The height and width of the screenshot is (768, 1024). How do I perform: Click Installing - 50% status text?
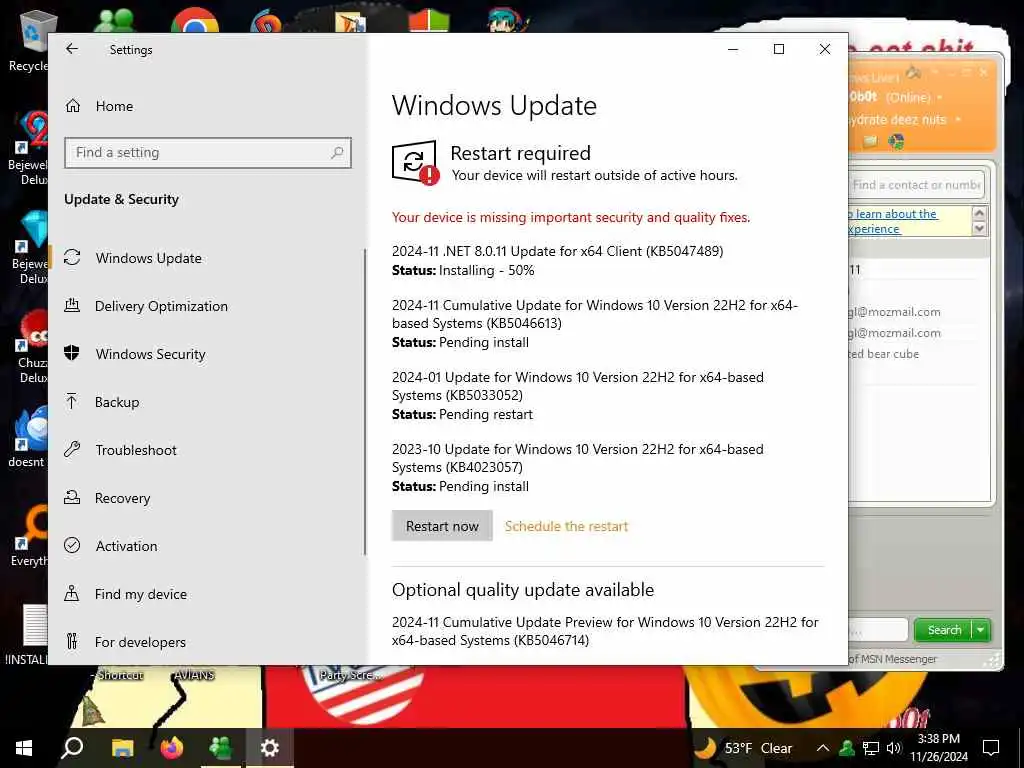487,270
